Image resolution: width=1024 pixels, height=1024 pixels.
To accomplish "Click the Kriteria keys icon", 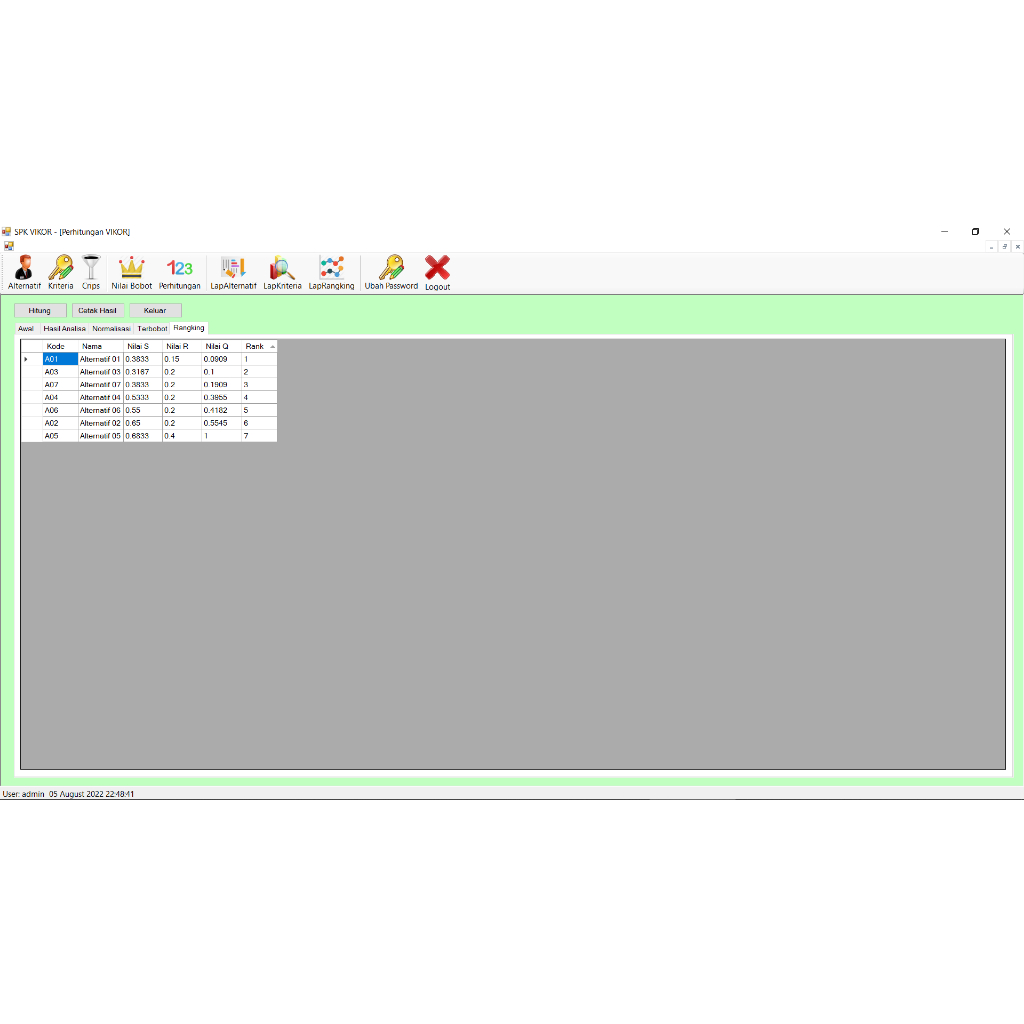I will coord(60,270).
